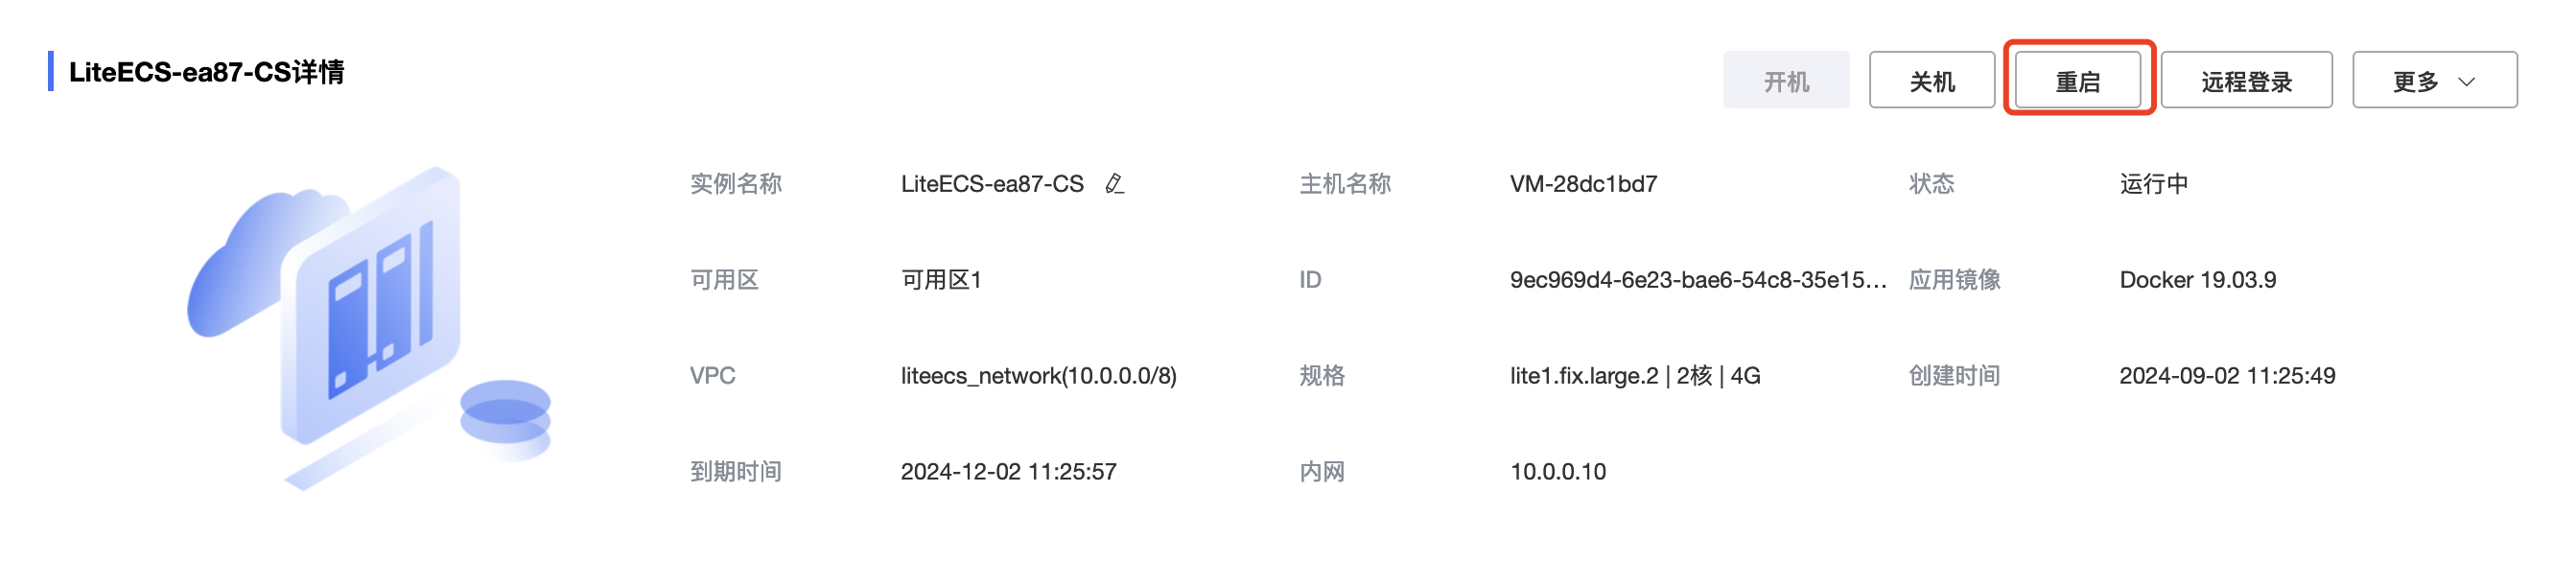This screenshot has width=2576, height=562.
Task: Click the cloud server illustration
Action: (x=369, y=327)
